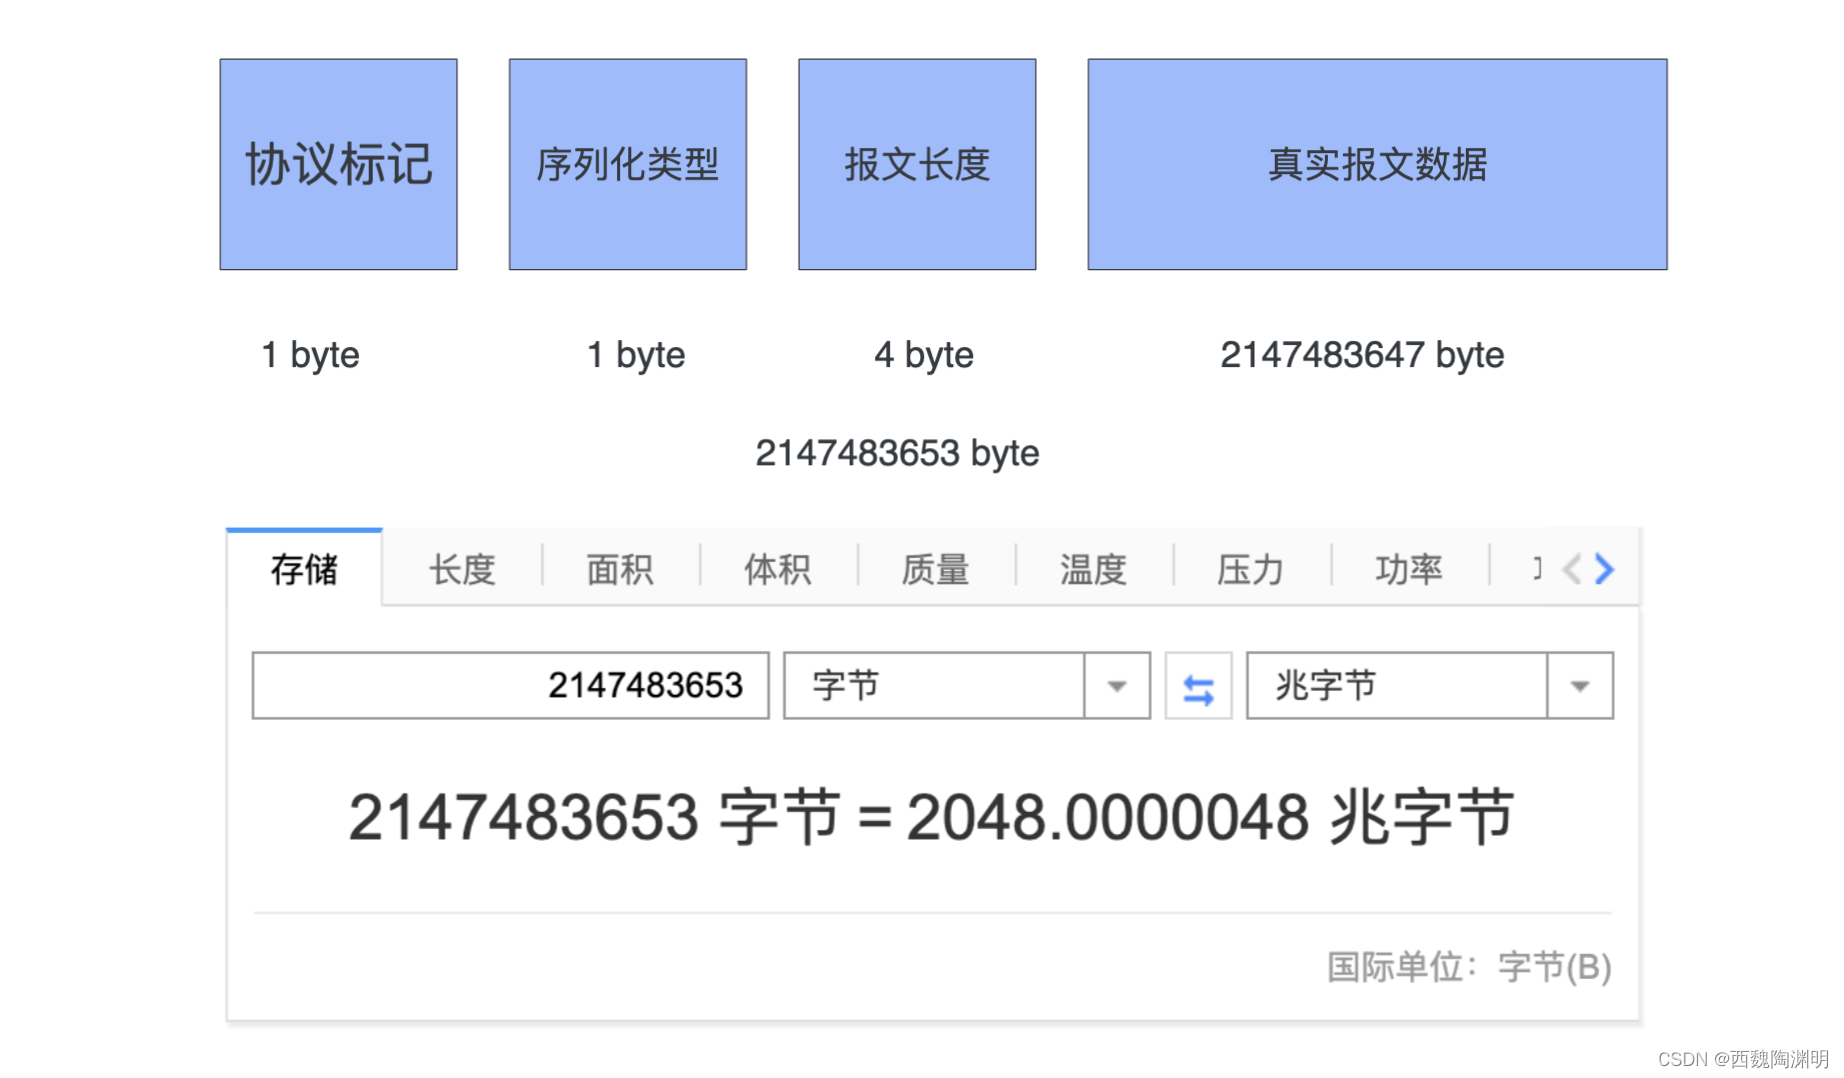Viewport: 1844px width, 1078px height.
Task: Open the 兆字节 unit dropdown
Action: coord(1578,686)
